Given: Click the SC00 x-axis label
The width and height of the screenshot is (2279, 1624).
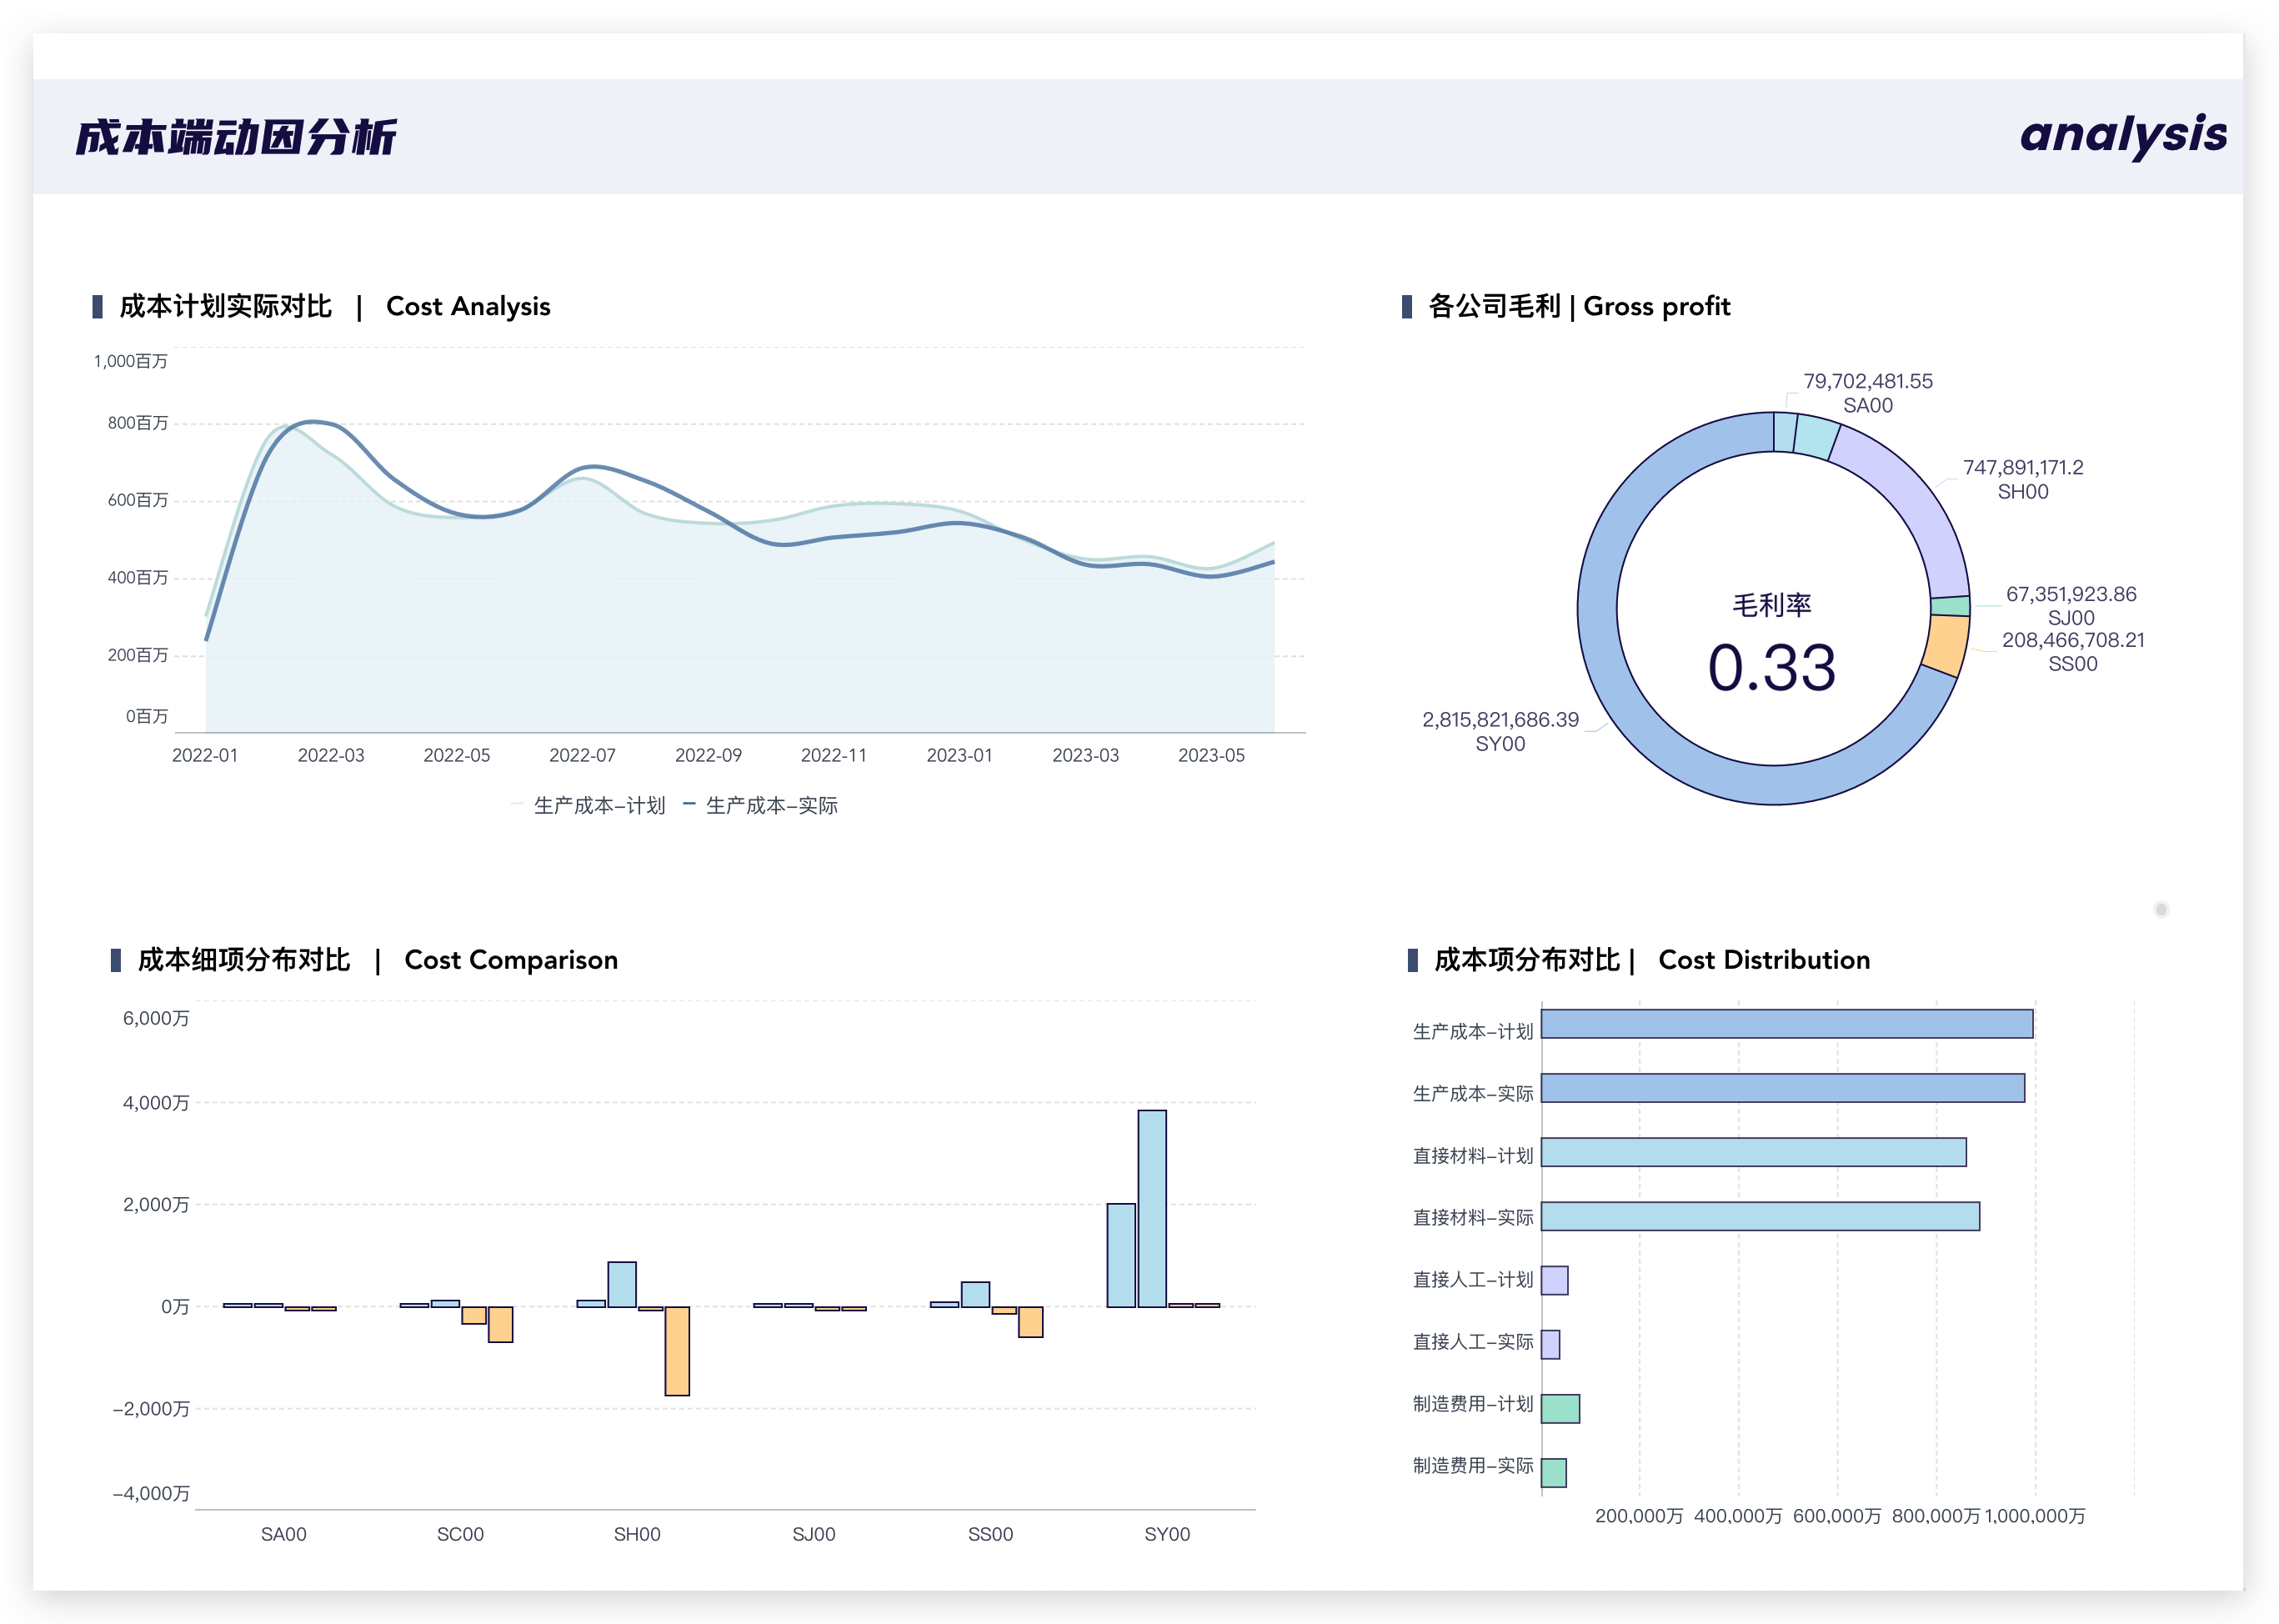Looking at the screenshot, I should tap(460, 1534).
